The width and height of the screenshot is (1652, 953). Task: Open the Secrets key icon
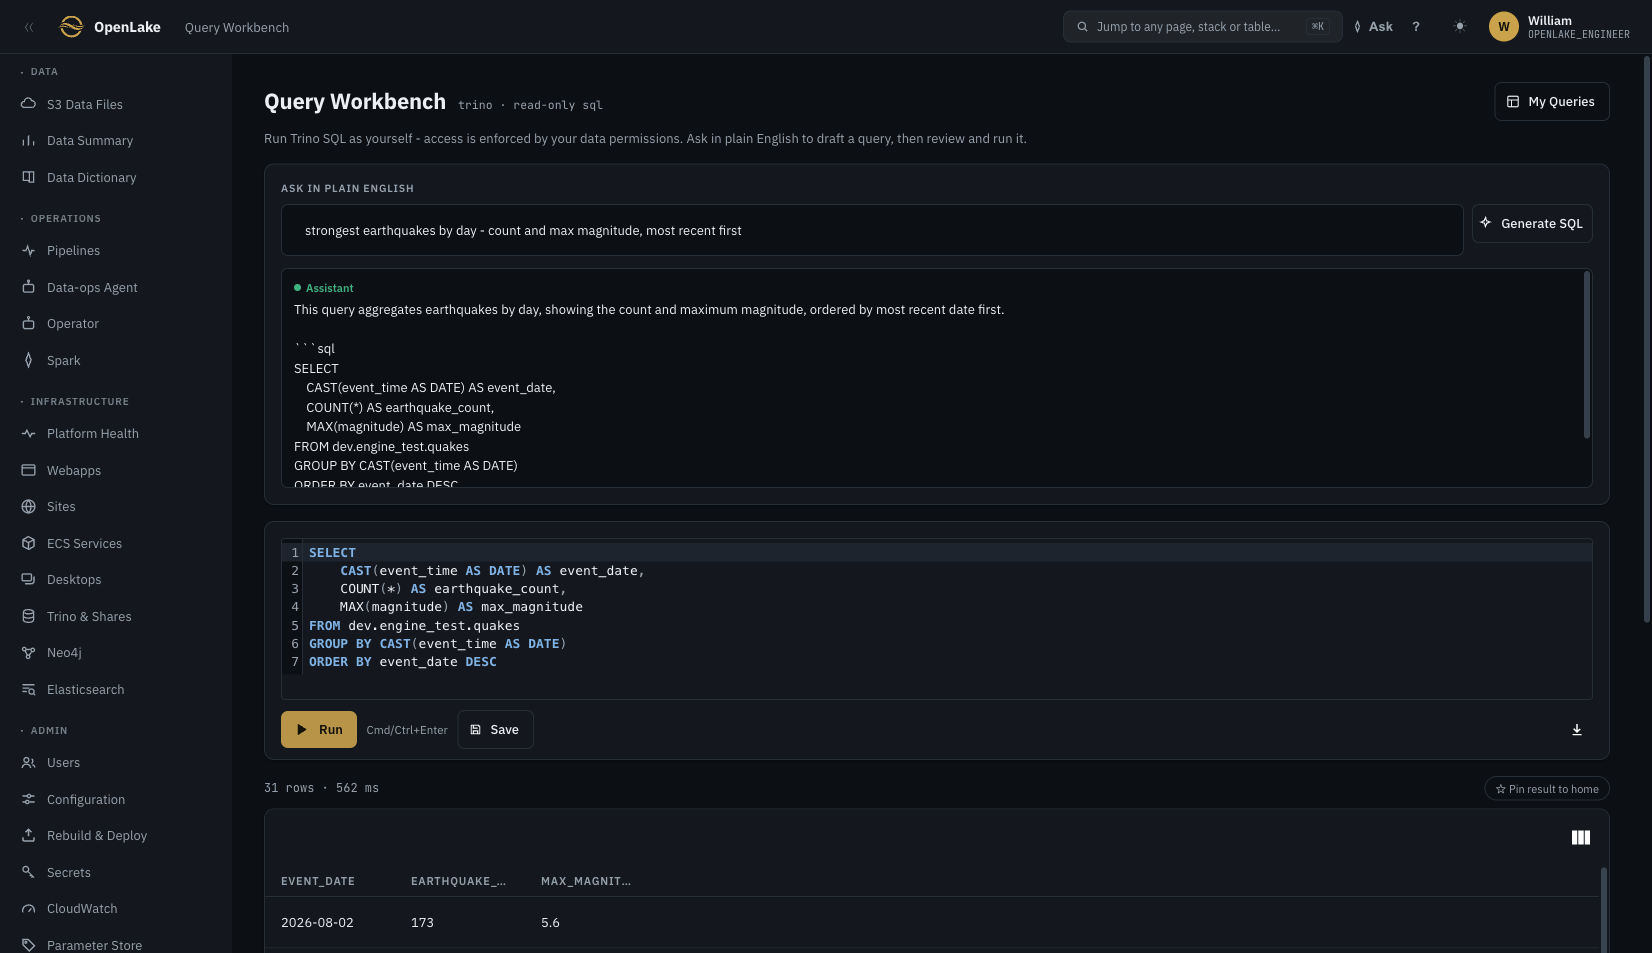tap(28, 872)
